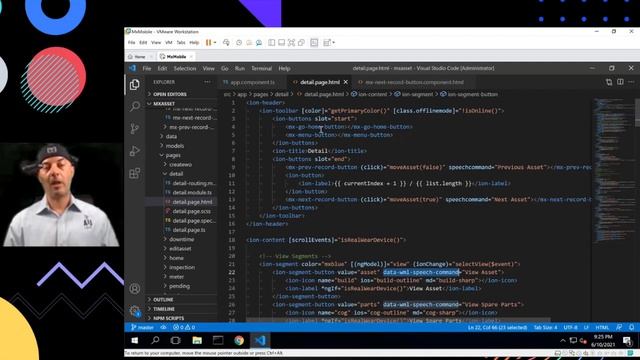The image size is (640, 360).
Task: Open Source Control view in activity bar
Action: pyautogui.click(x=134, y=129)
